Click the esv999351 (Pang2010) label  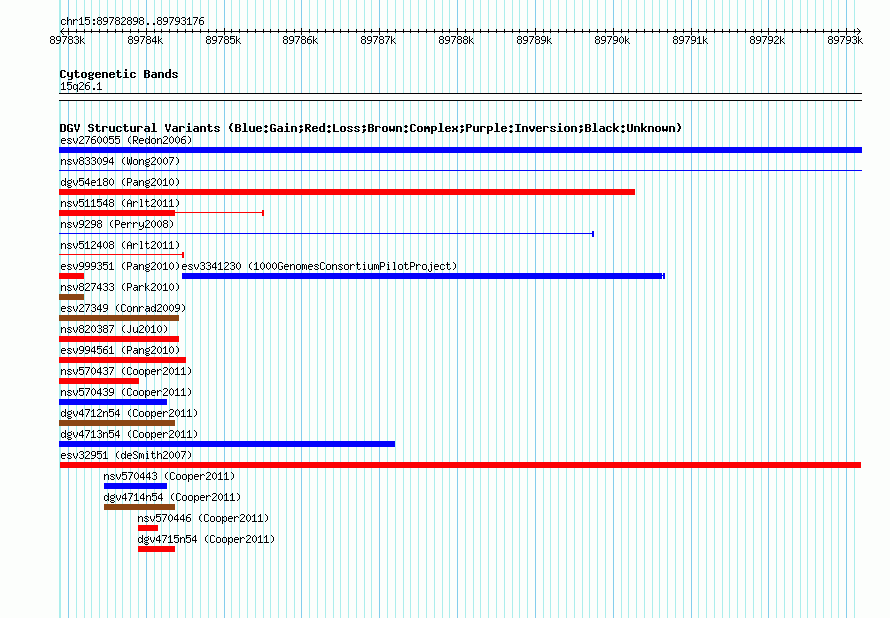pos(120,266)
